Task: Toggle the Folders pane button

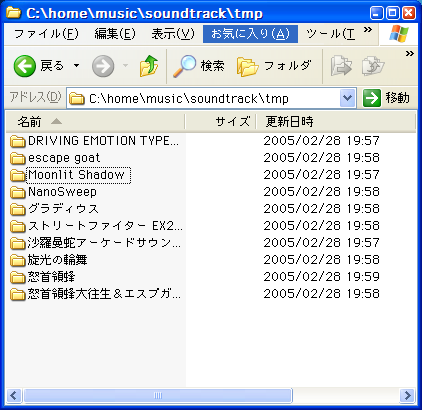Action: pos(274,66)
